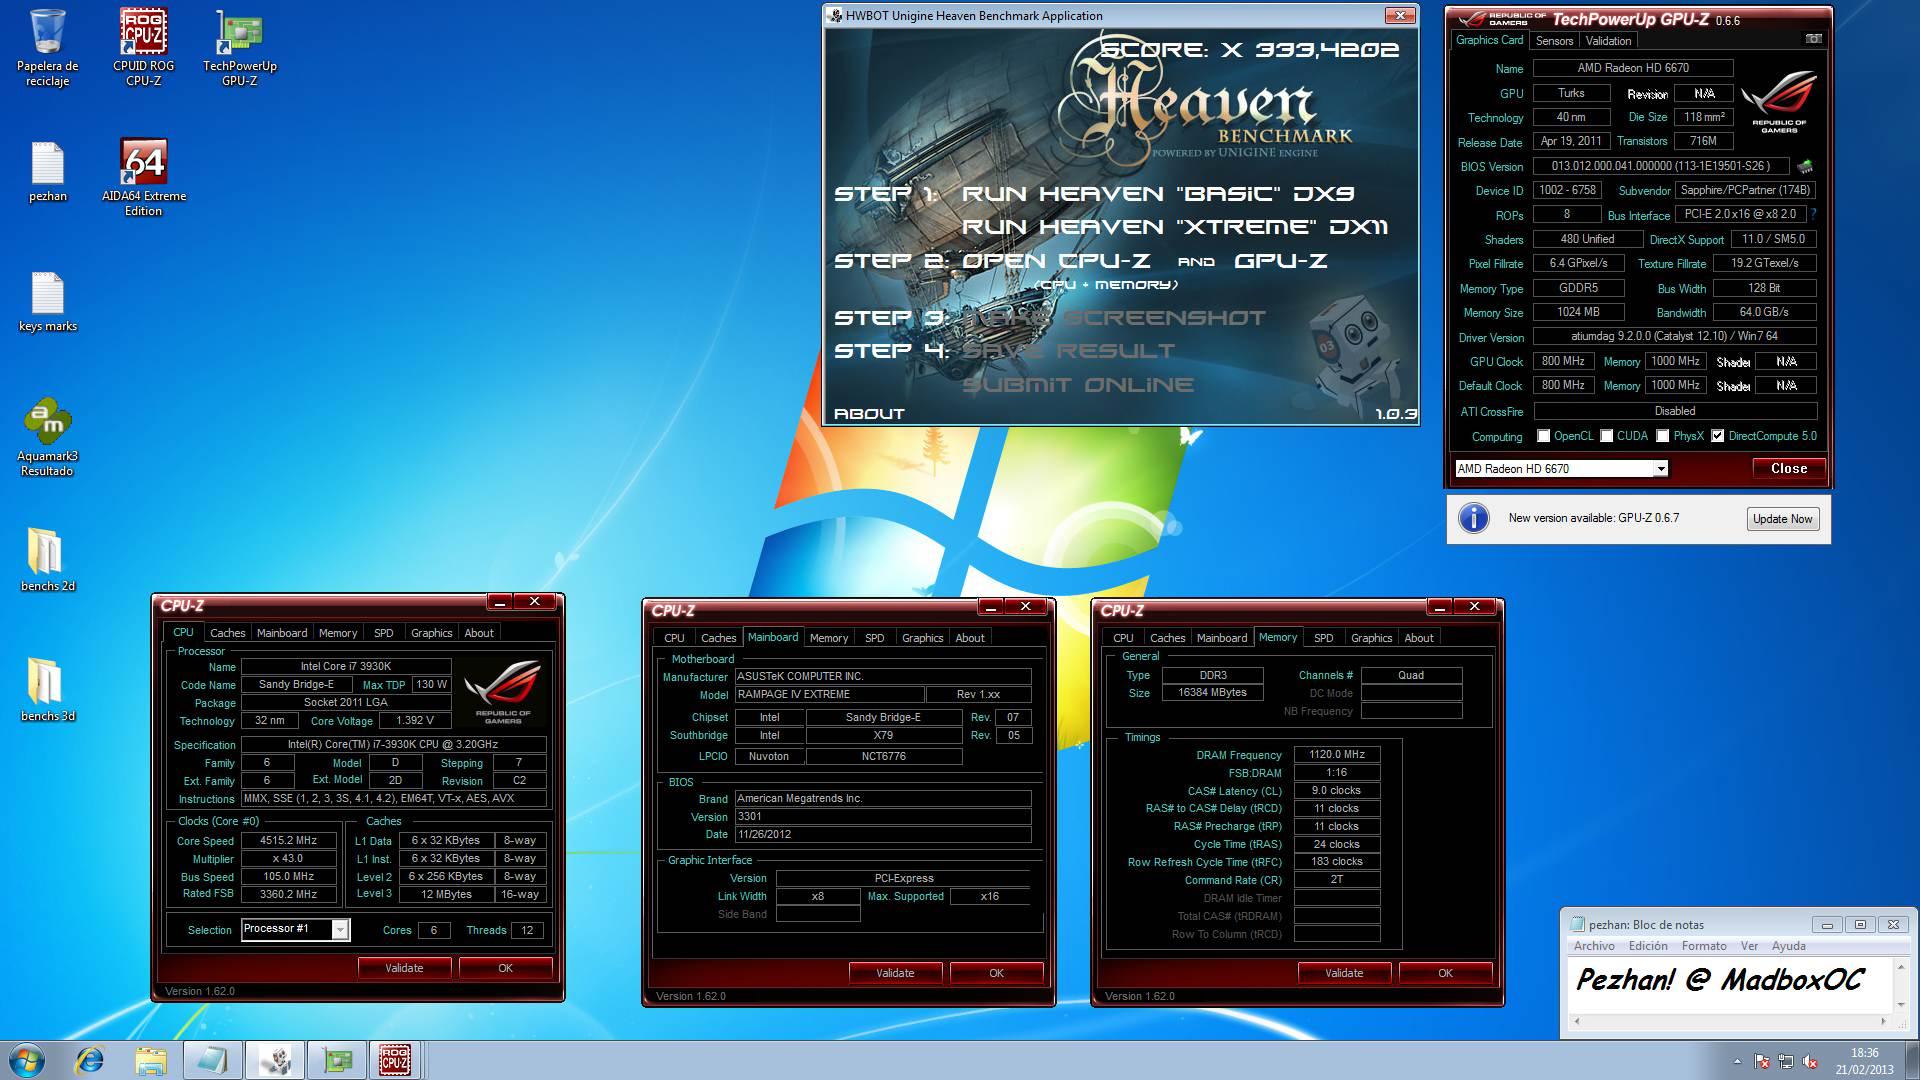Open SPD tab in the Mainboard window of CPU-Z
Image resolution: width=1920 pixels, height=1080 pixels.
coord(875,638)
